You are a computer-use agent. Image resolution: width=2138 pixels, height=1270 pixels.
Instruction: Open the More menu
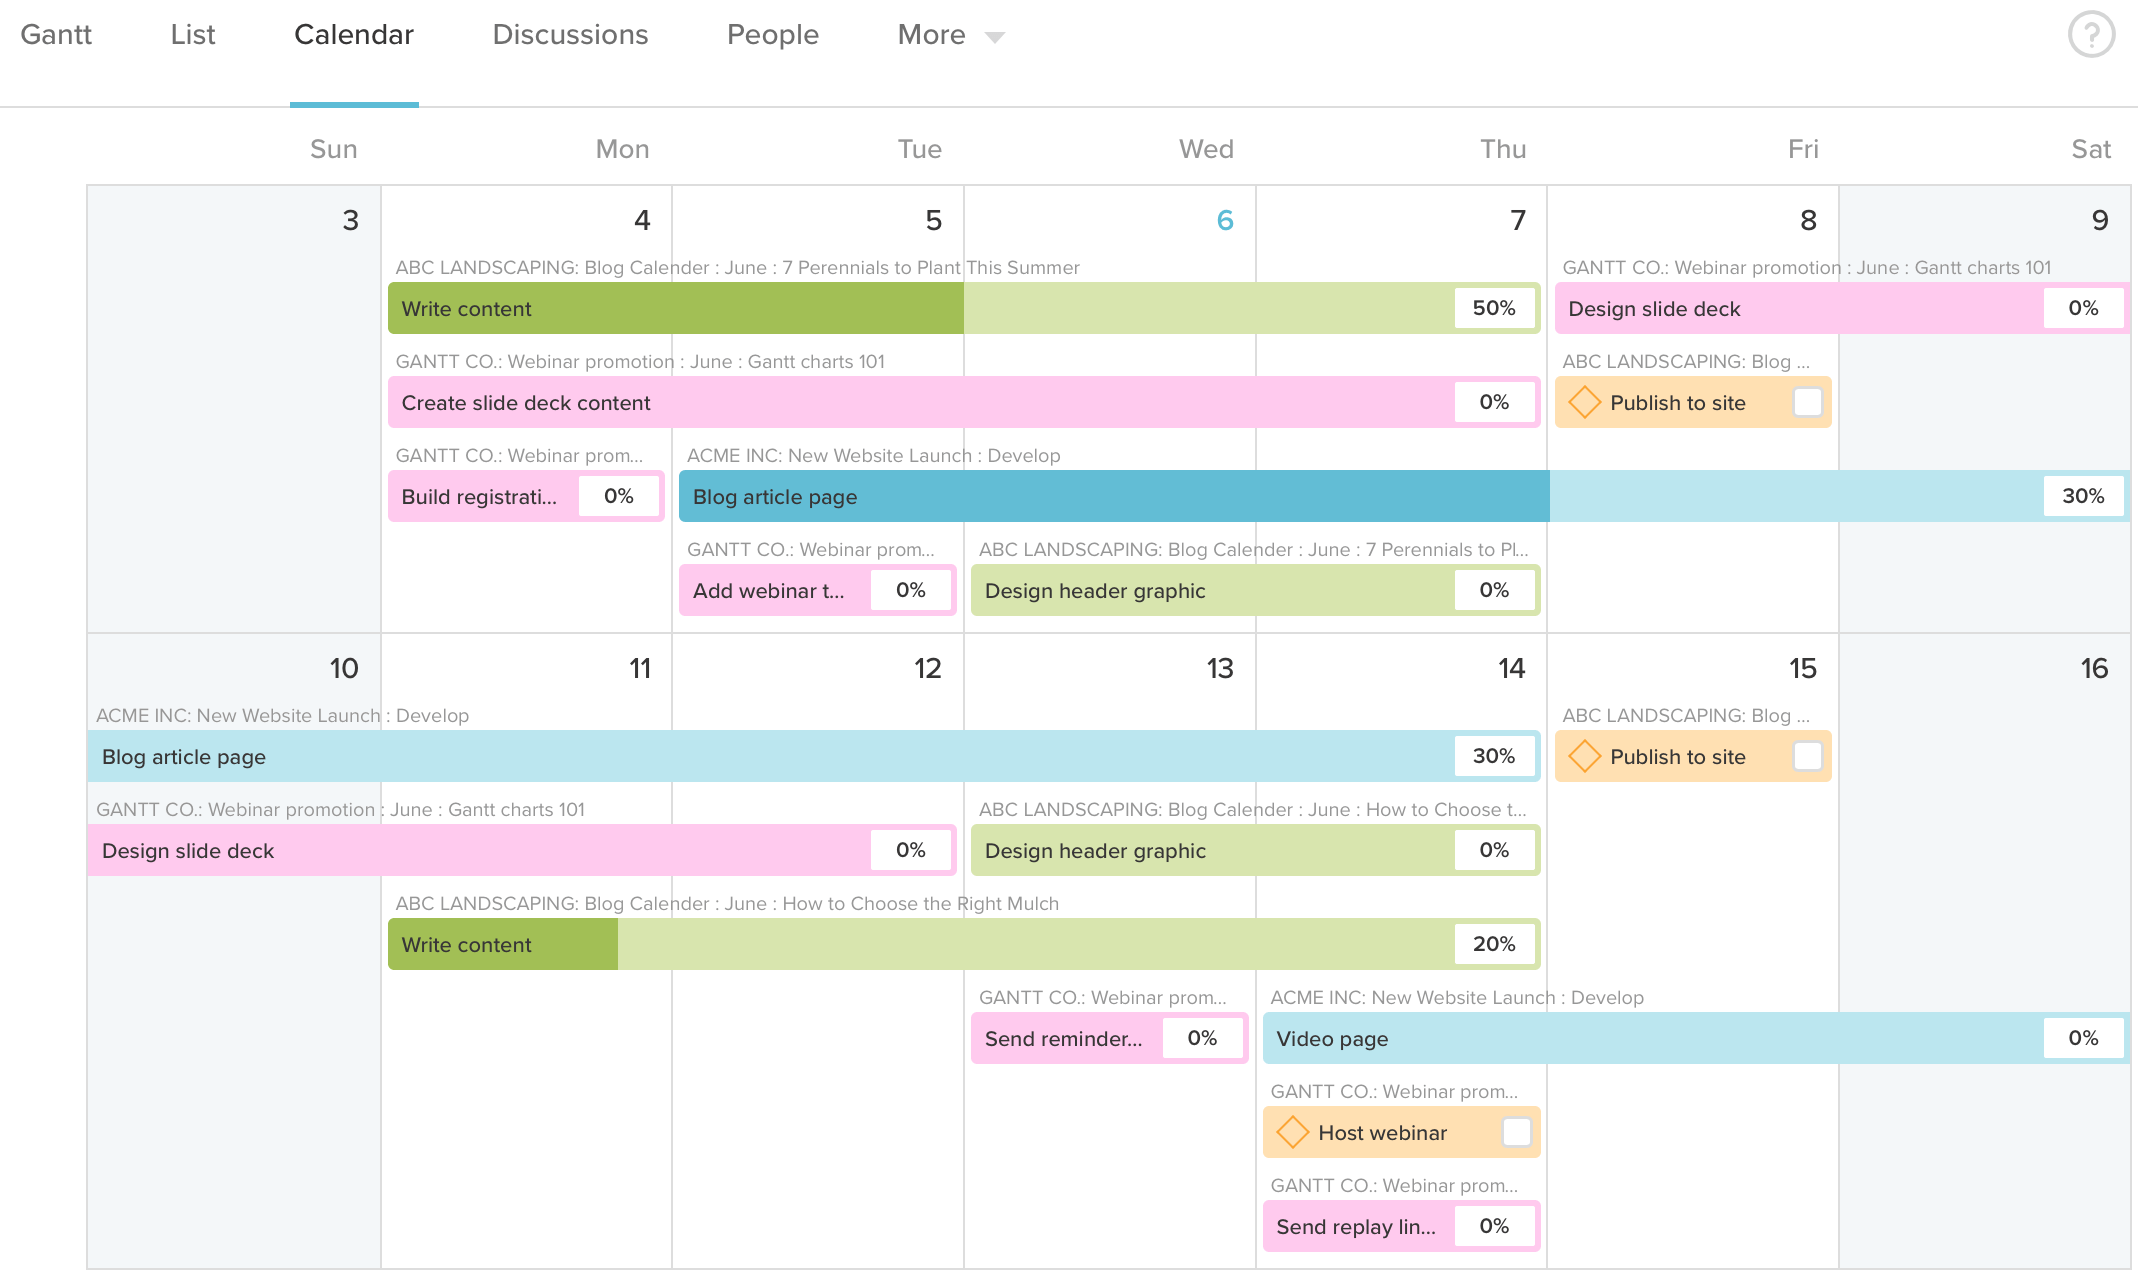945,35
